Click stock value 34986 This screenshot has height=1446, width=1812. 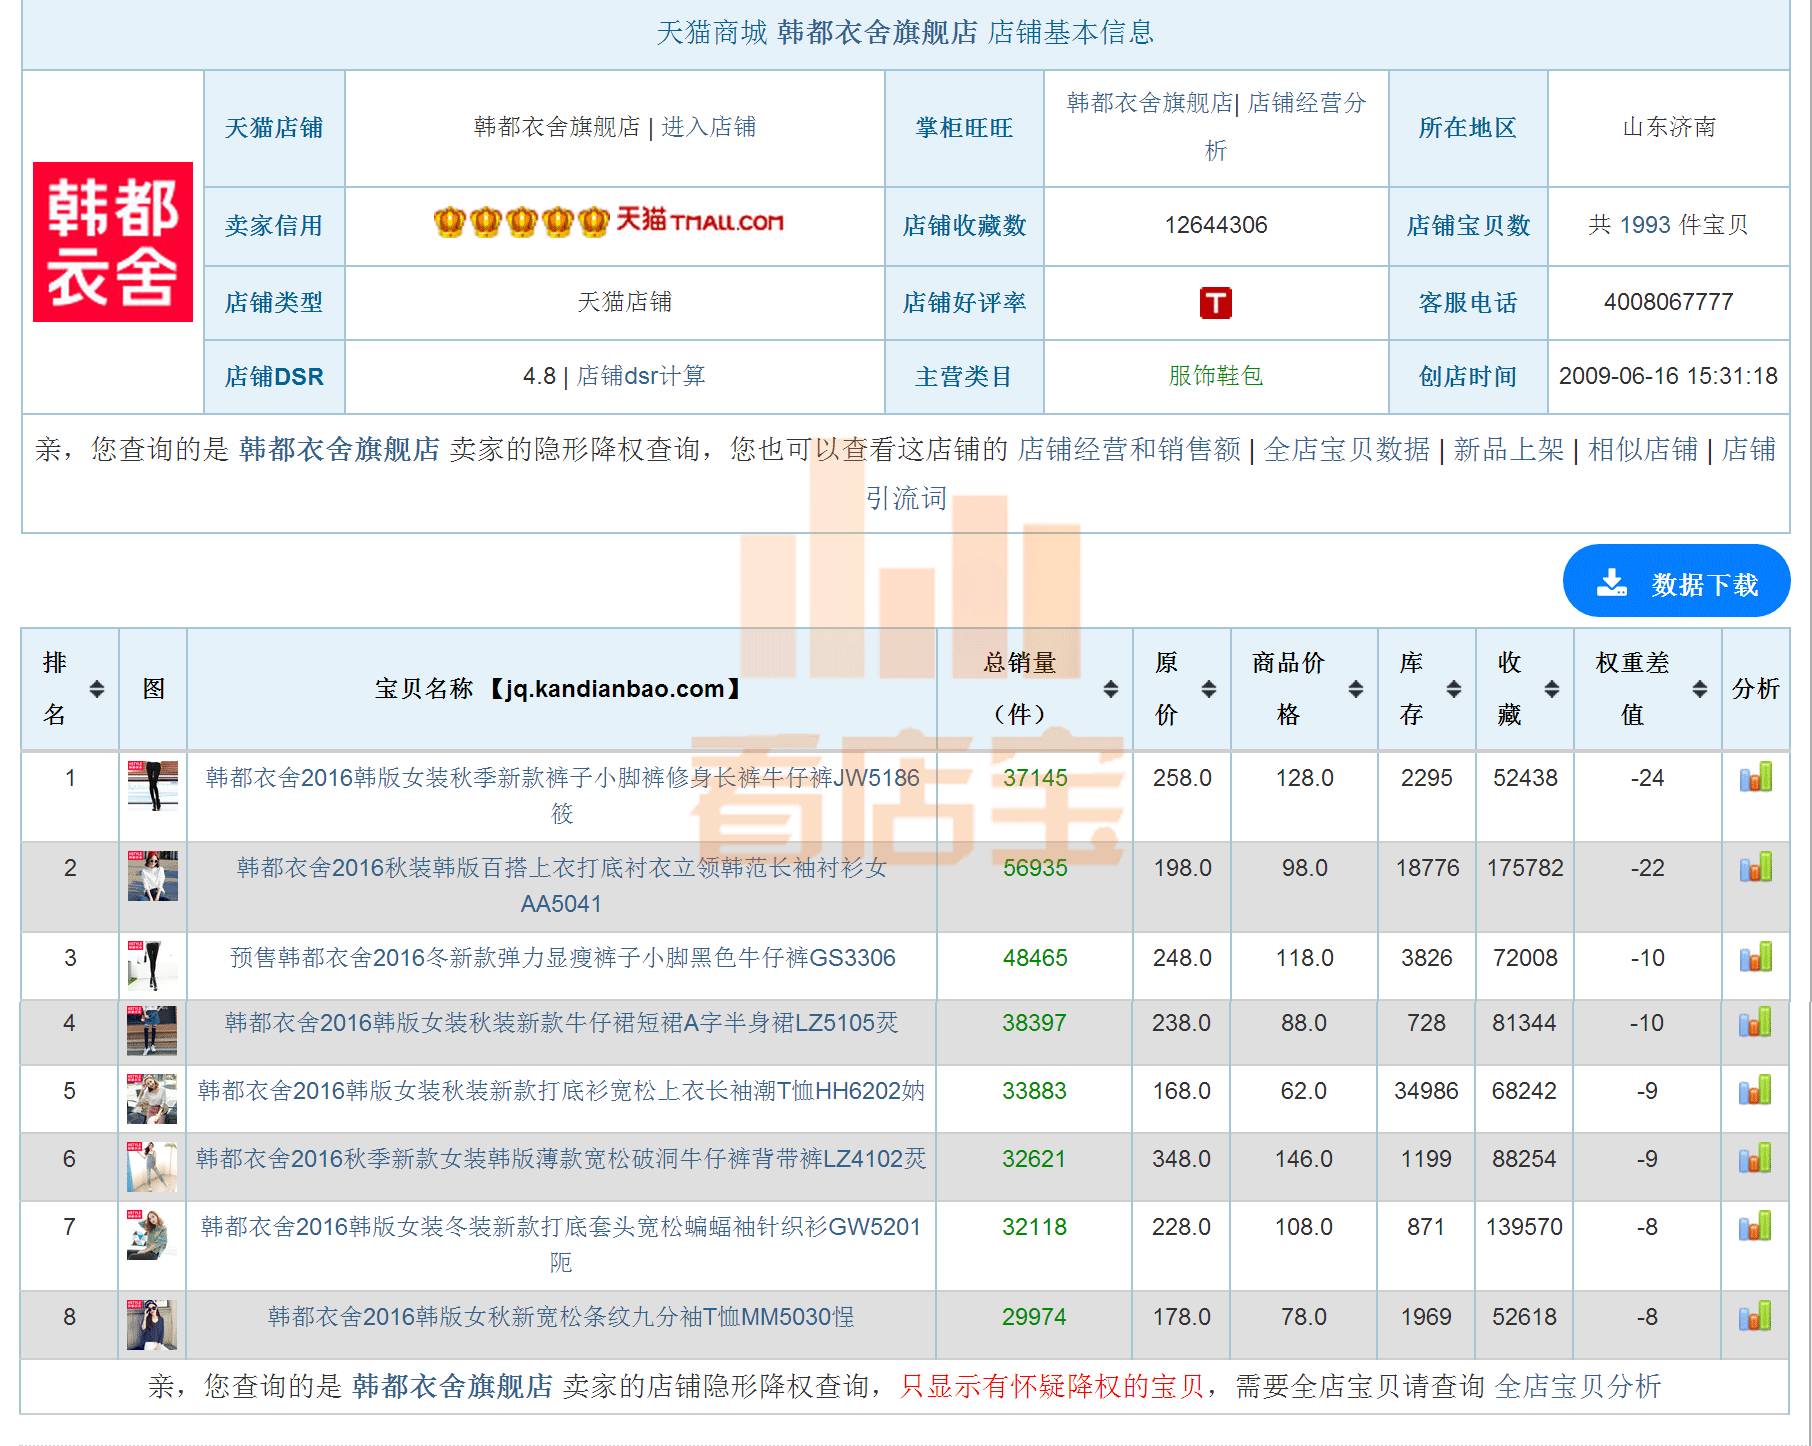tap(1426, 1091)
